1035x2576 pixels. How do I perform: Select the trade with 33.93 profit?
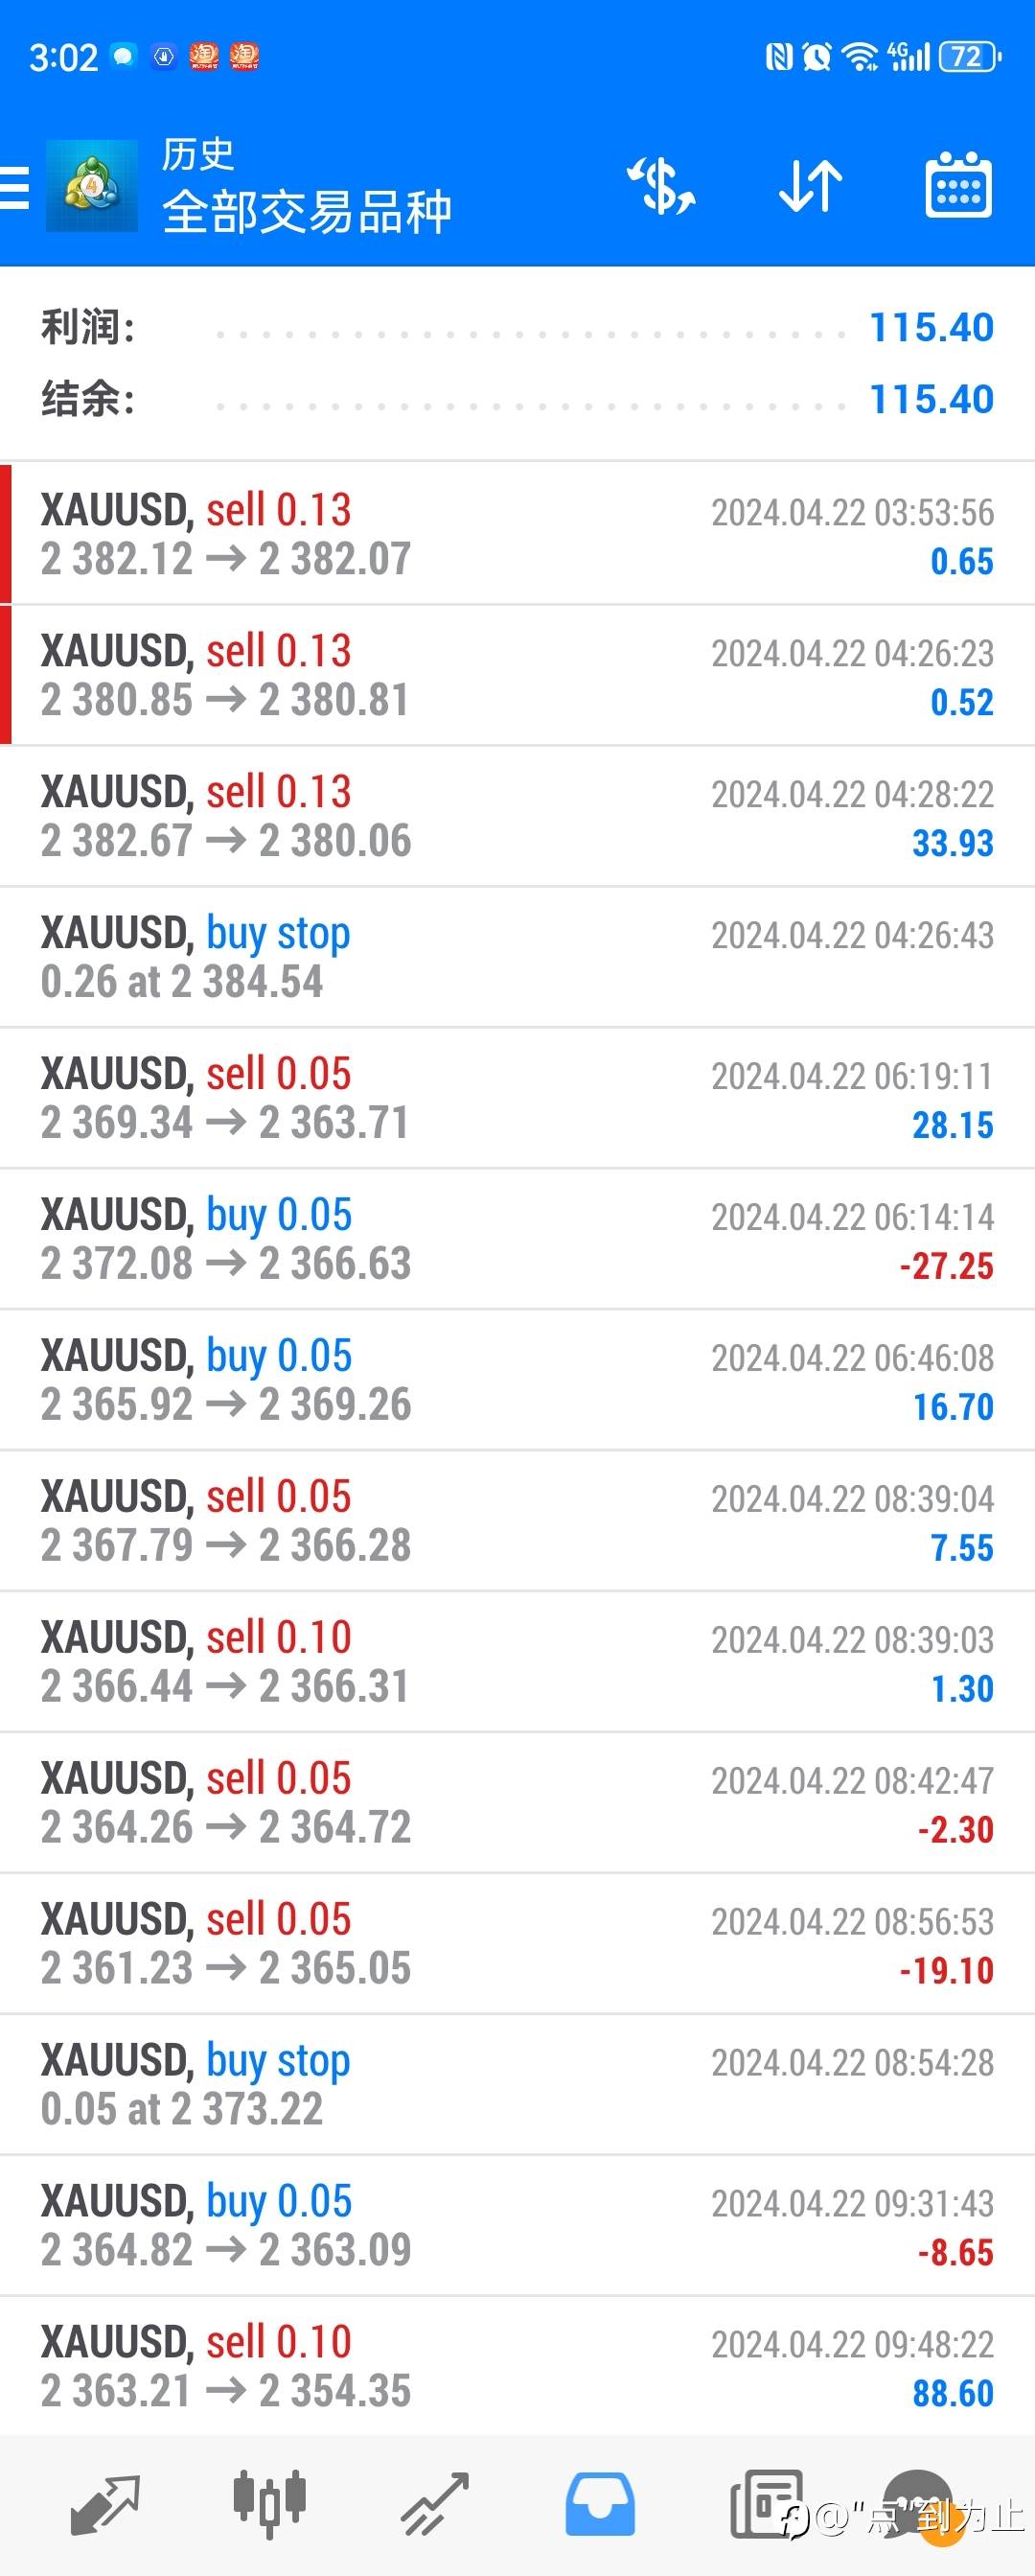pyautogui.click(x=517, y=816)
